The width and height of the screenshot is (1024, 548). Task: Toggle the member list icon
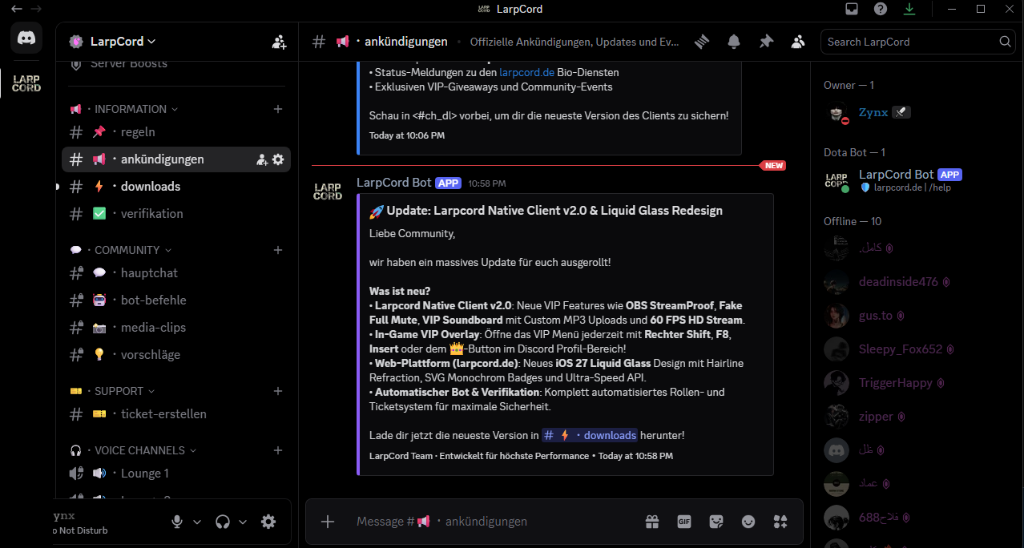[x=798, y=42]
